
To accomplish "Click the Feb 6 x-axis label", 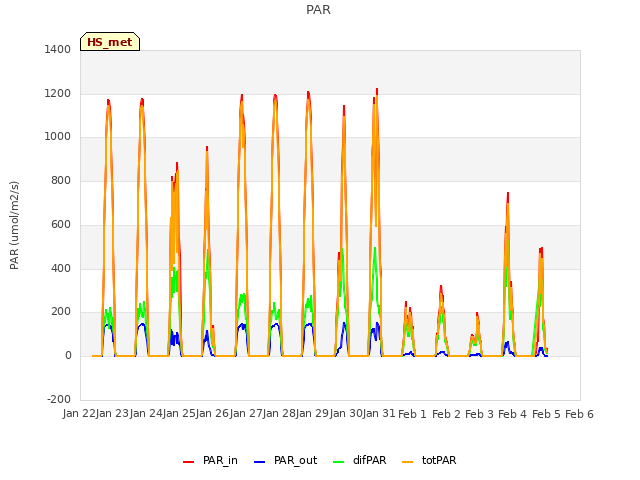I will tap(579, 414).
